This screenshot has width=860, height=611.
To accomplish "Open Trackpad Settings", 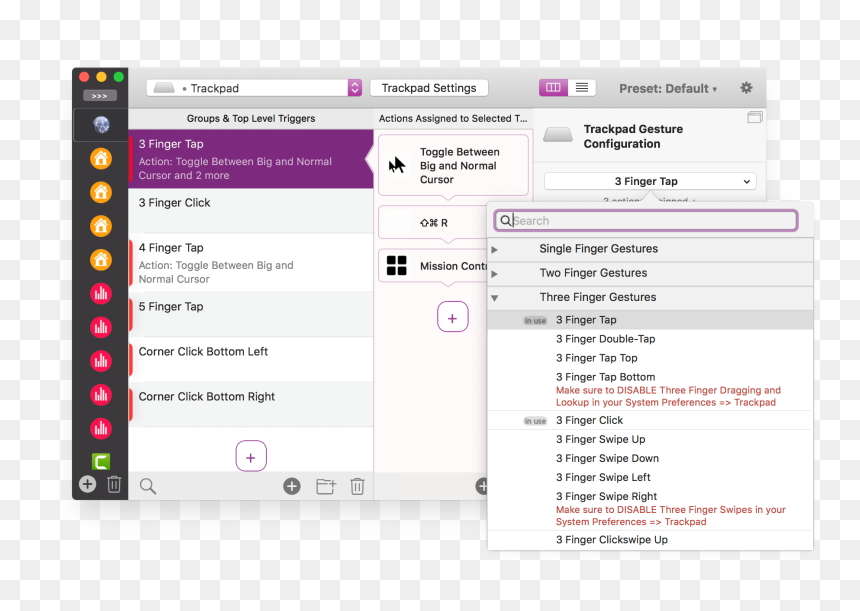I will (429, 88).
